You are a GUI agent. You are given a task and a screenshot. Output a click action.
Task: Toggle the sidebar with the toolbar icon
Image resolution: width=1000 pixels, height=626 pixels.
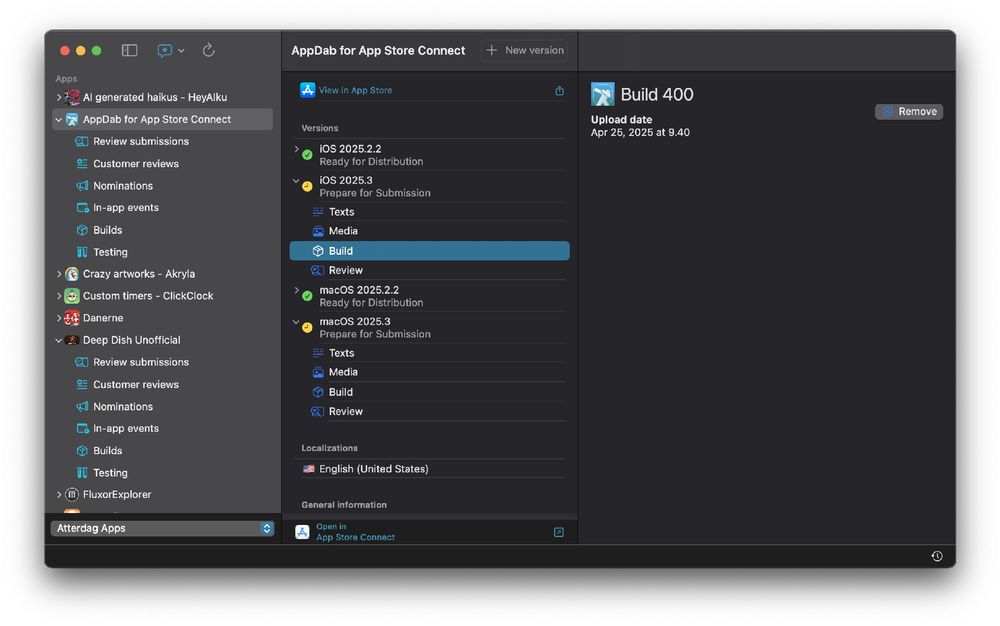tap(129, 50)
